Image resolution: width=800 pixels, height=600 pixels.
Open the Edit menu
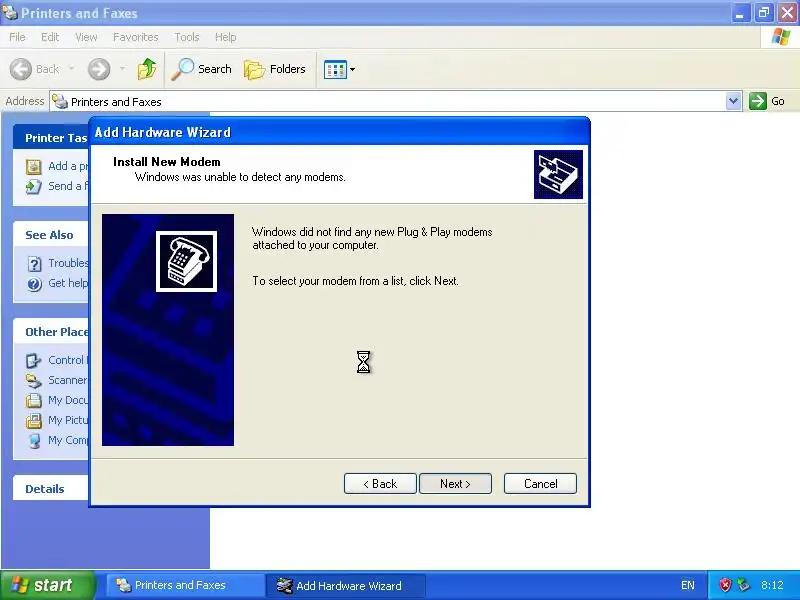[x=49, y=37]
